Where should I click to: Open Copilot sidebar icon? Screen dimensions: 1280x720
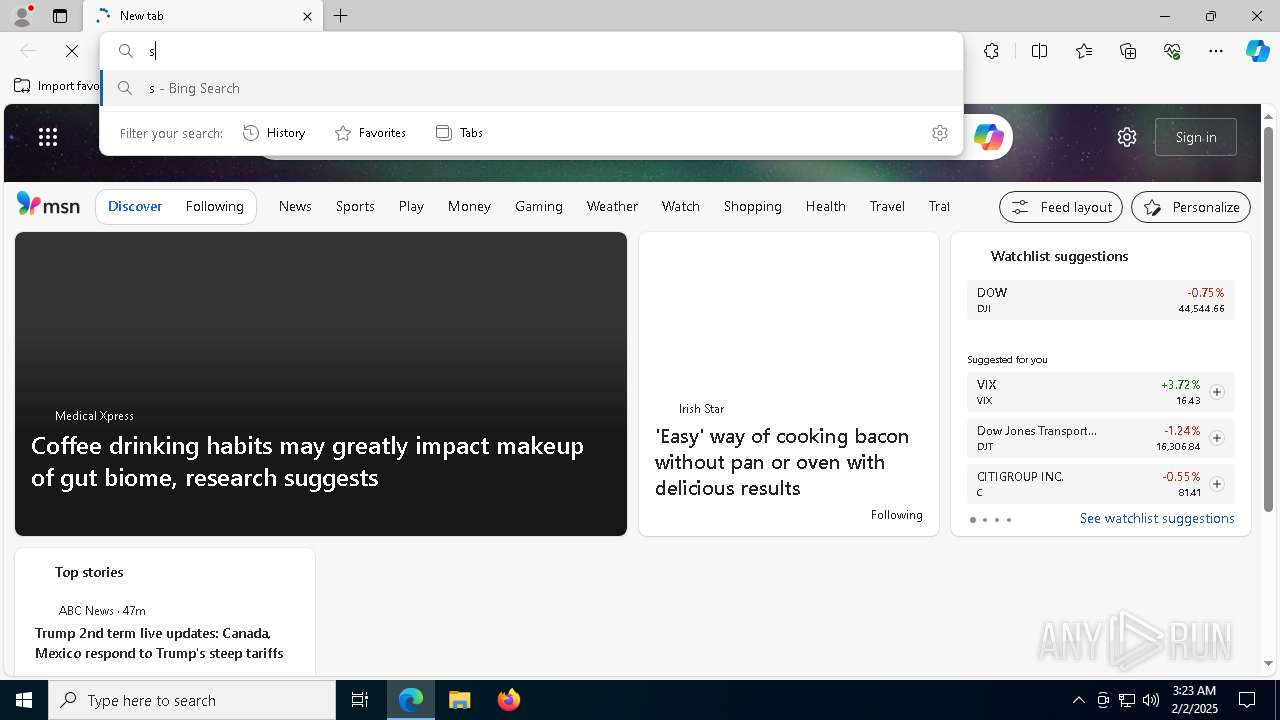pos(1257,51)
